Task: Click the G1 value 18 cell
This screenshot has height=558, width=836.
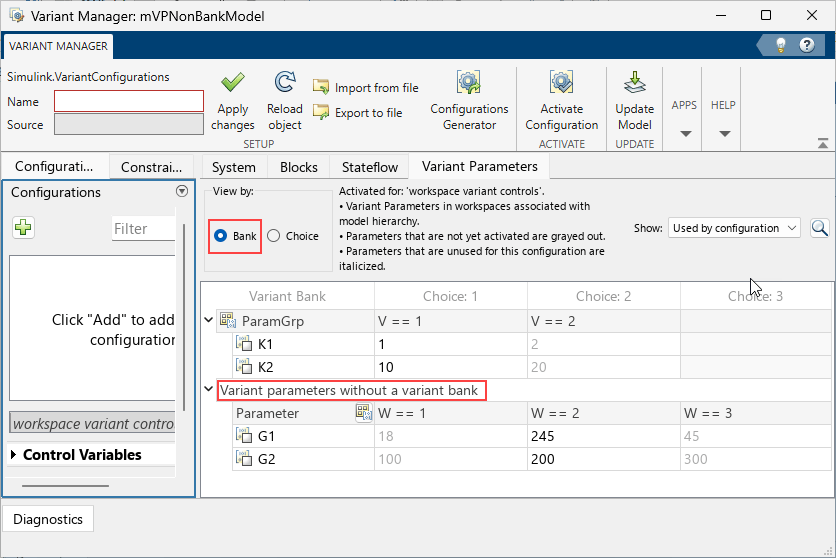Action: coord(451,436)
